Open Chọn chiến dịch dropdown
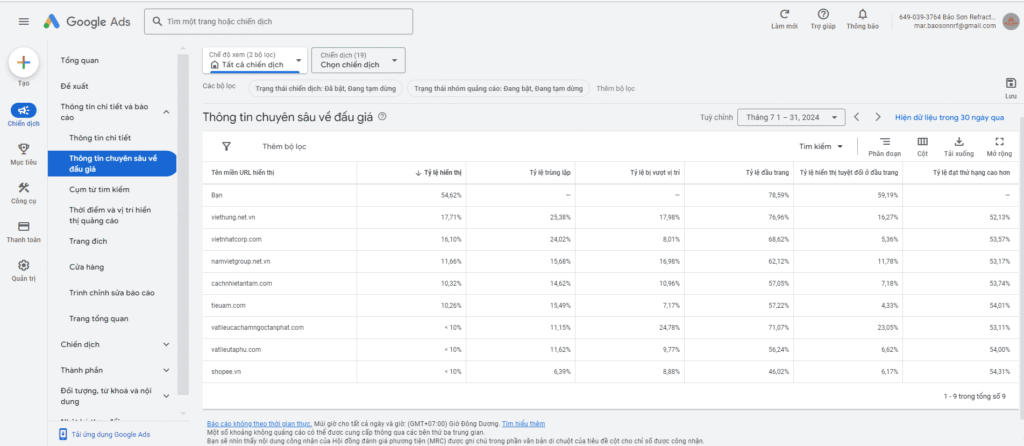 (359, 60)
